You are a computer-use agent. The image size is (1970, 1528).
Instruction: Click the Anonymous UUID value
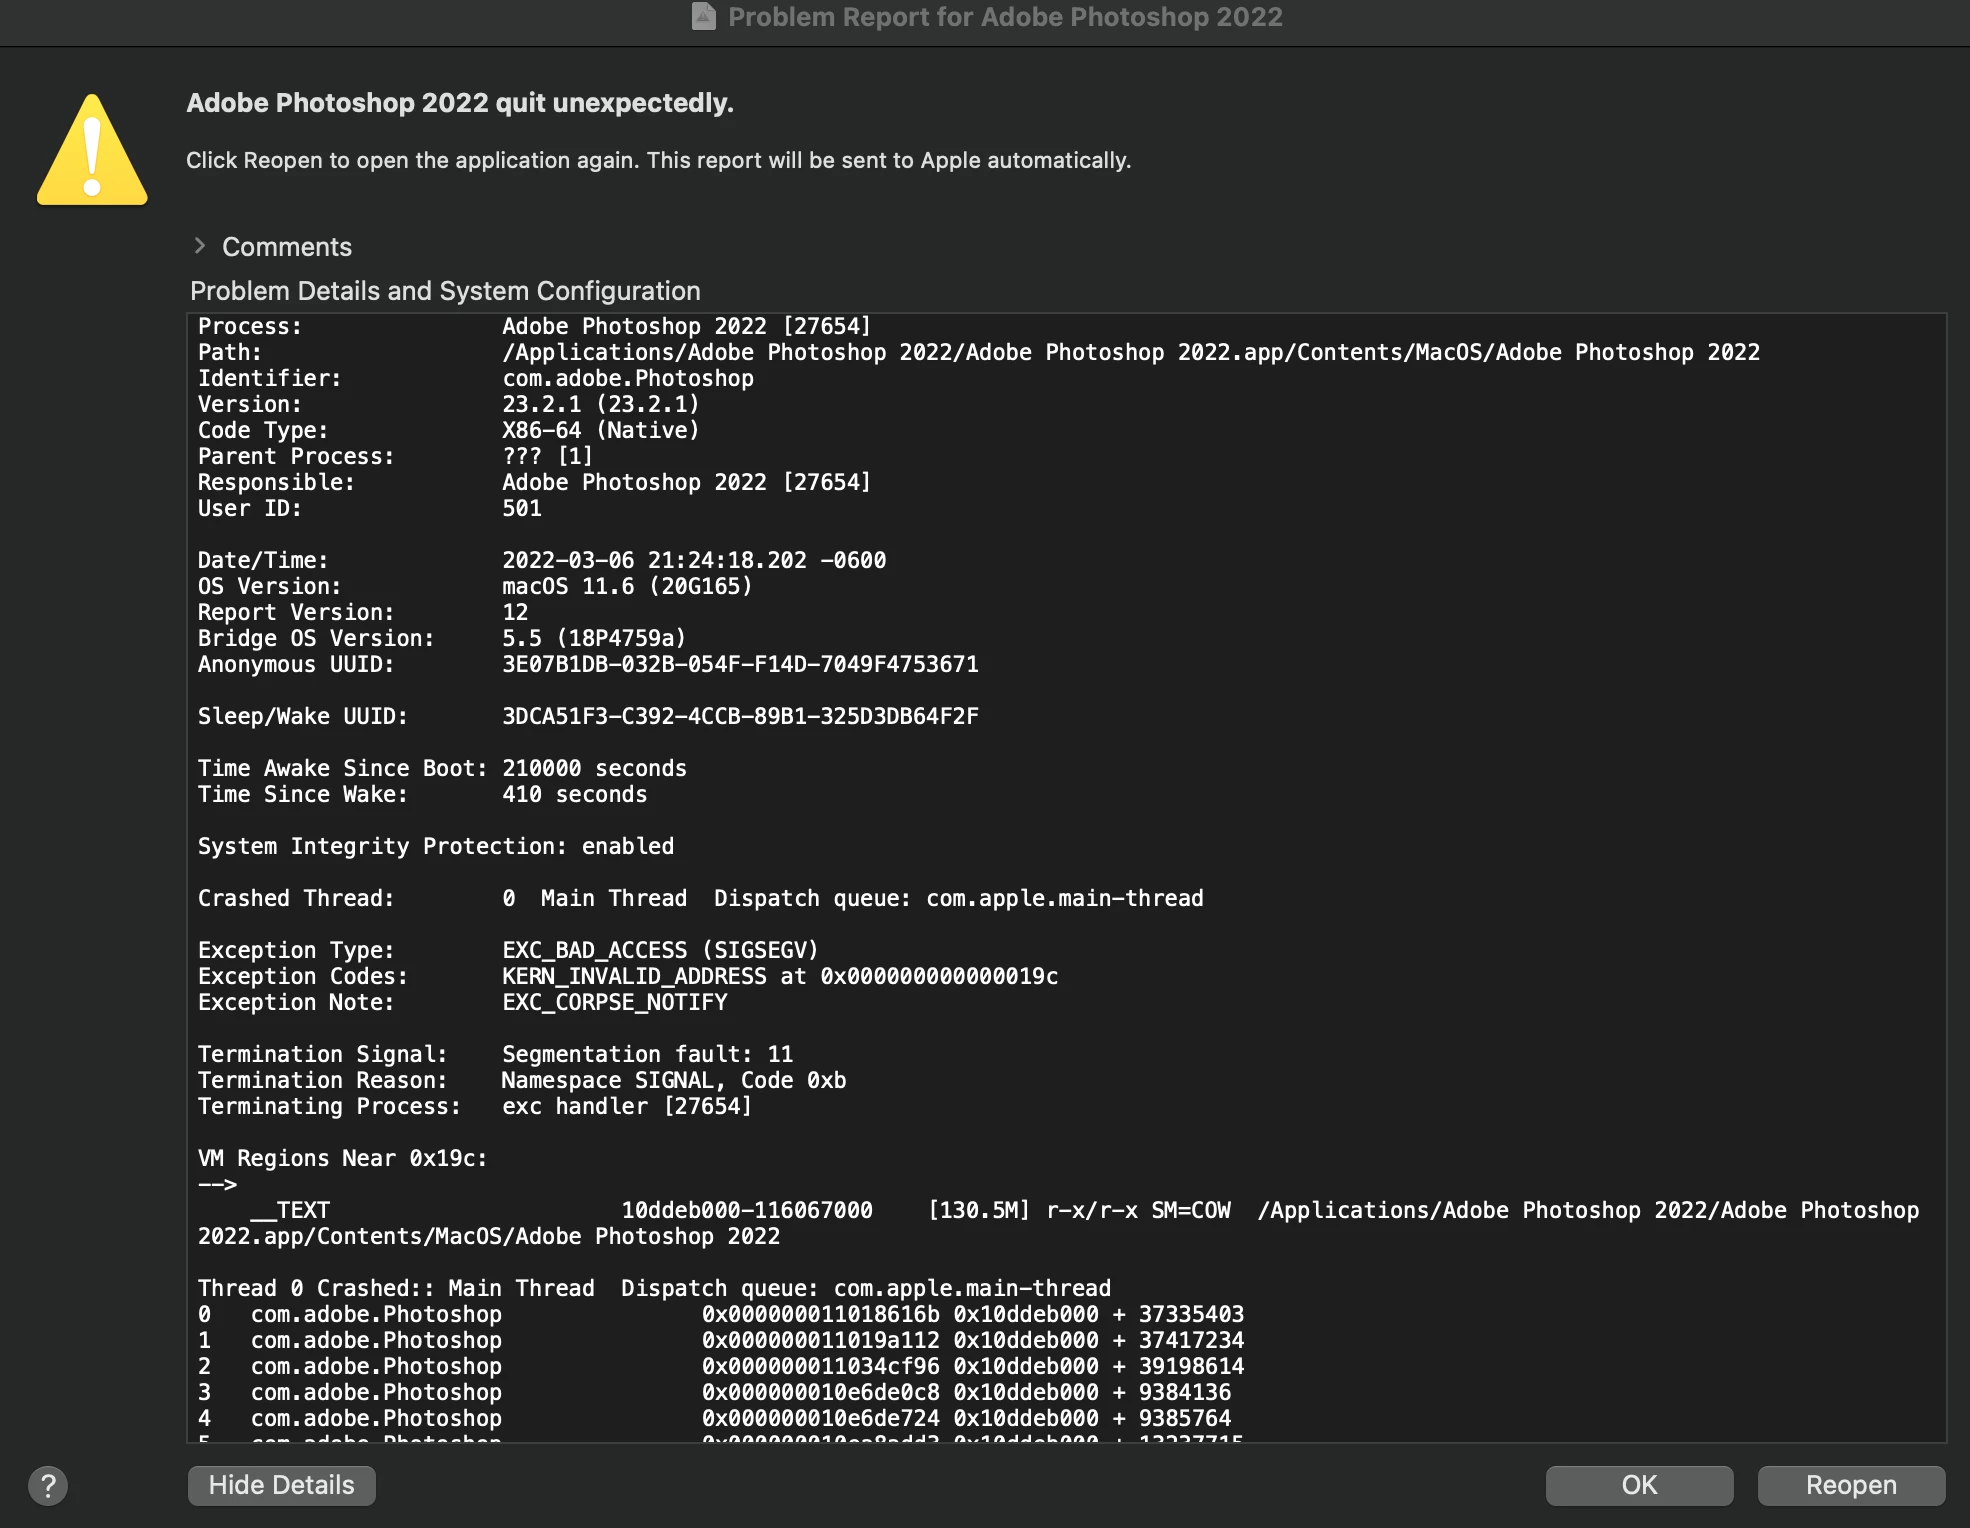point(740,664)
